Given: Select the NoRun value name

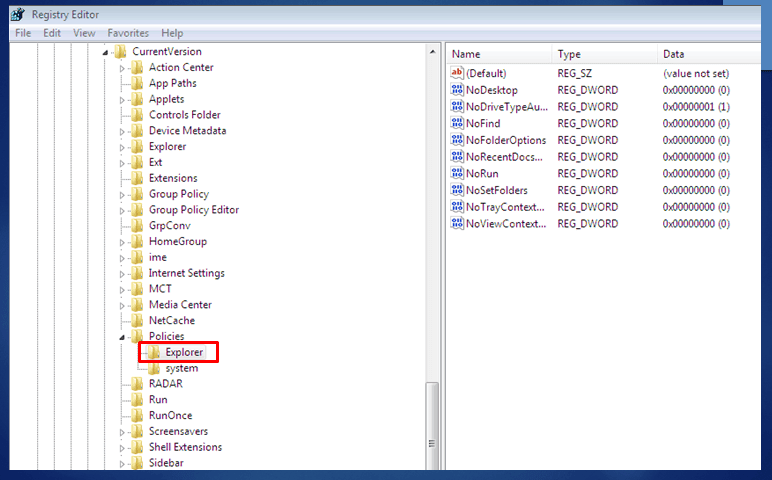Looking at the screenshot, I should [482, 173].
